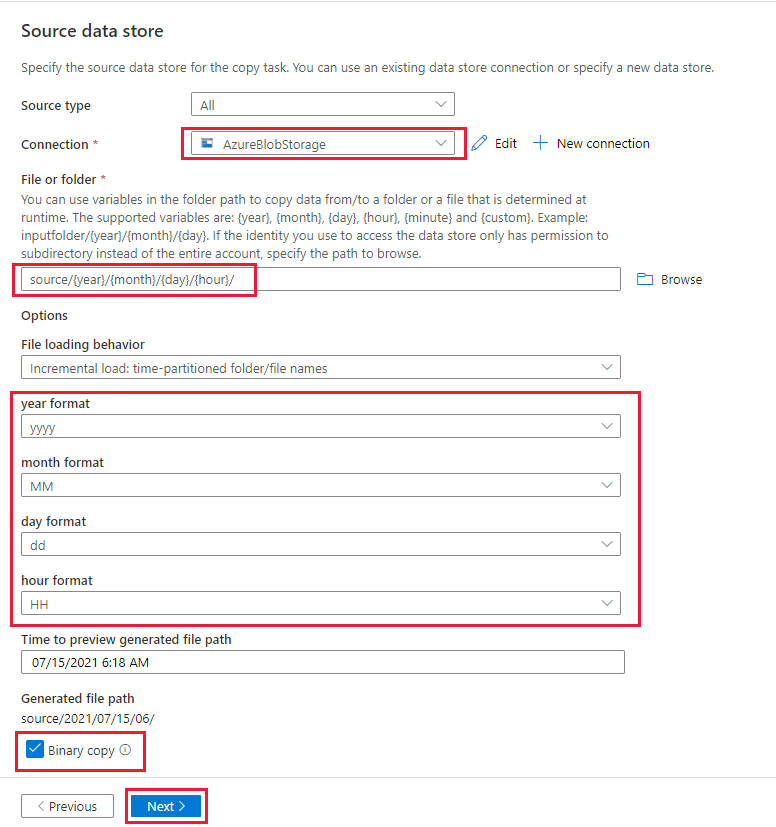Open the day format dropdown

click(x=320, y=543)
